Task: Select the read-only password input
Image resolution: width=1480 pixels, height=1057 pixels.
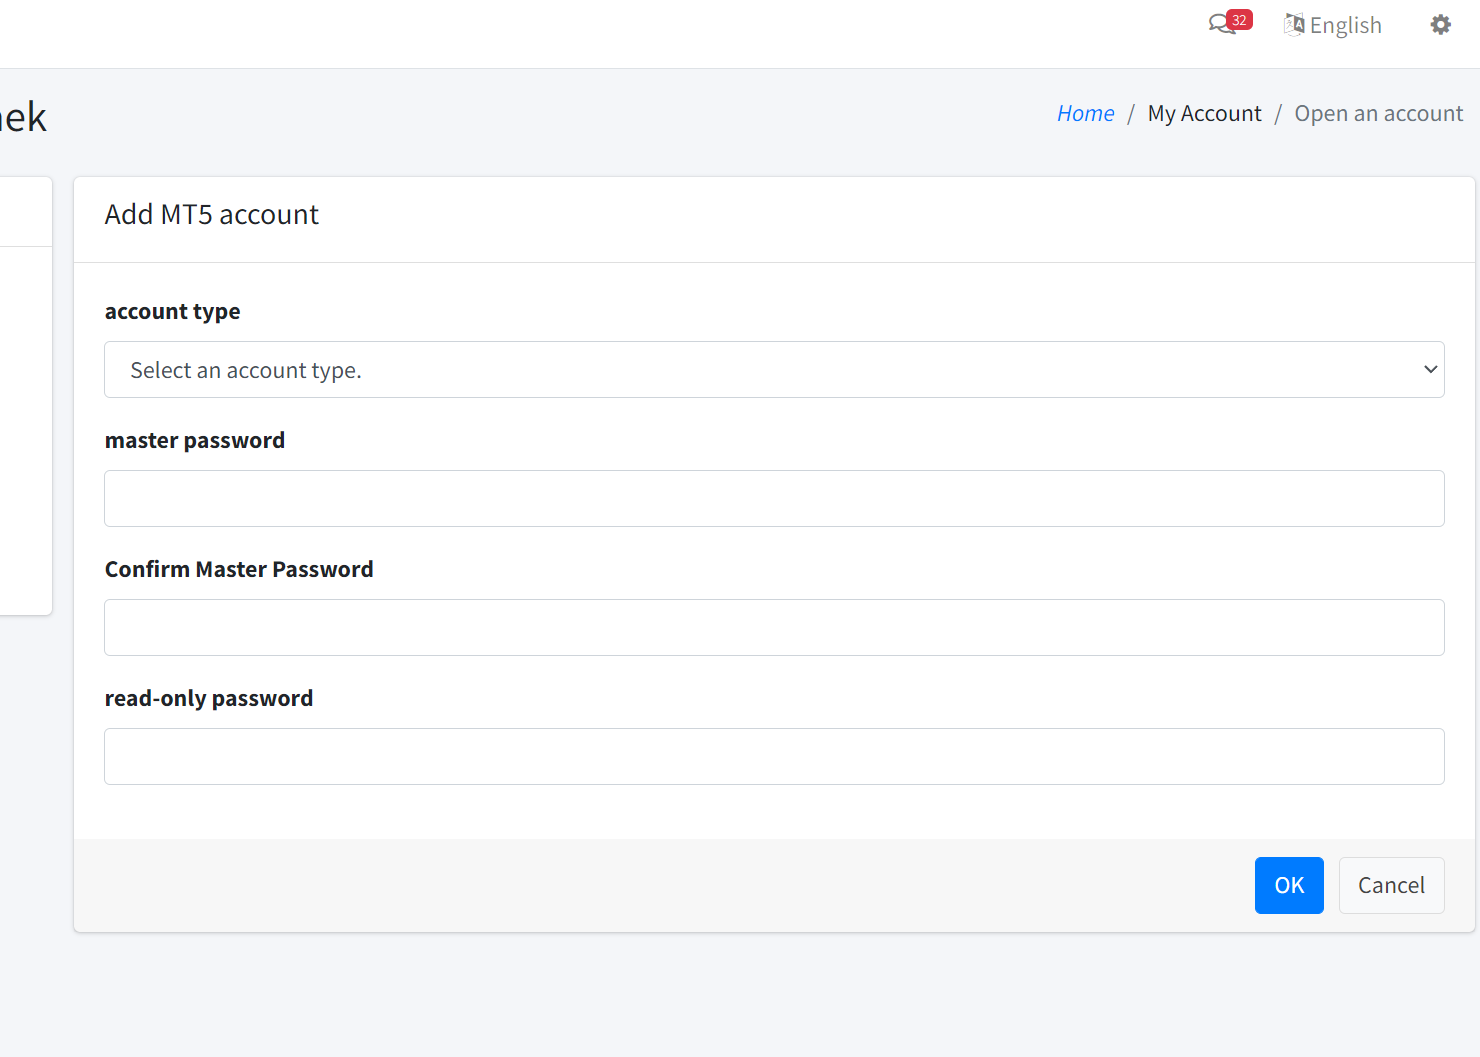Action: pyautogui.click(x=774, y=757)
